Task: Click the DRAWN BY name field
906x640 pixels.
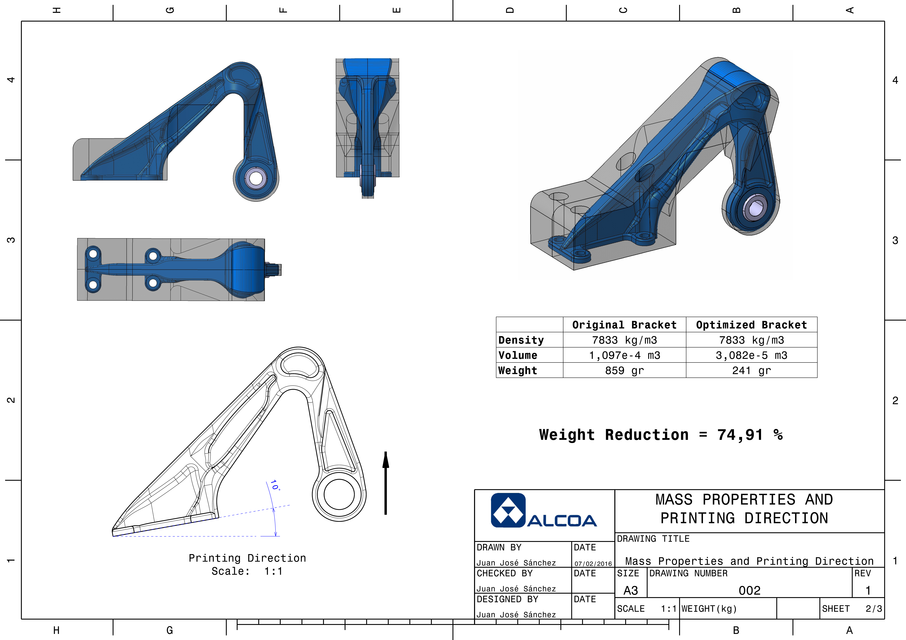Action: (x=515, y=562)
